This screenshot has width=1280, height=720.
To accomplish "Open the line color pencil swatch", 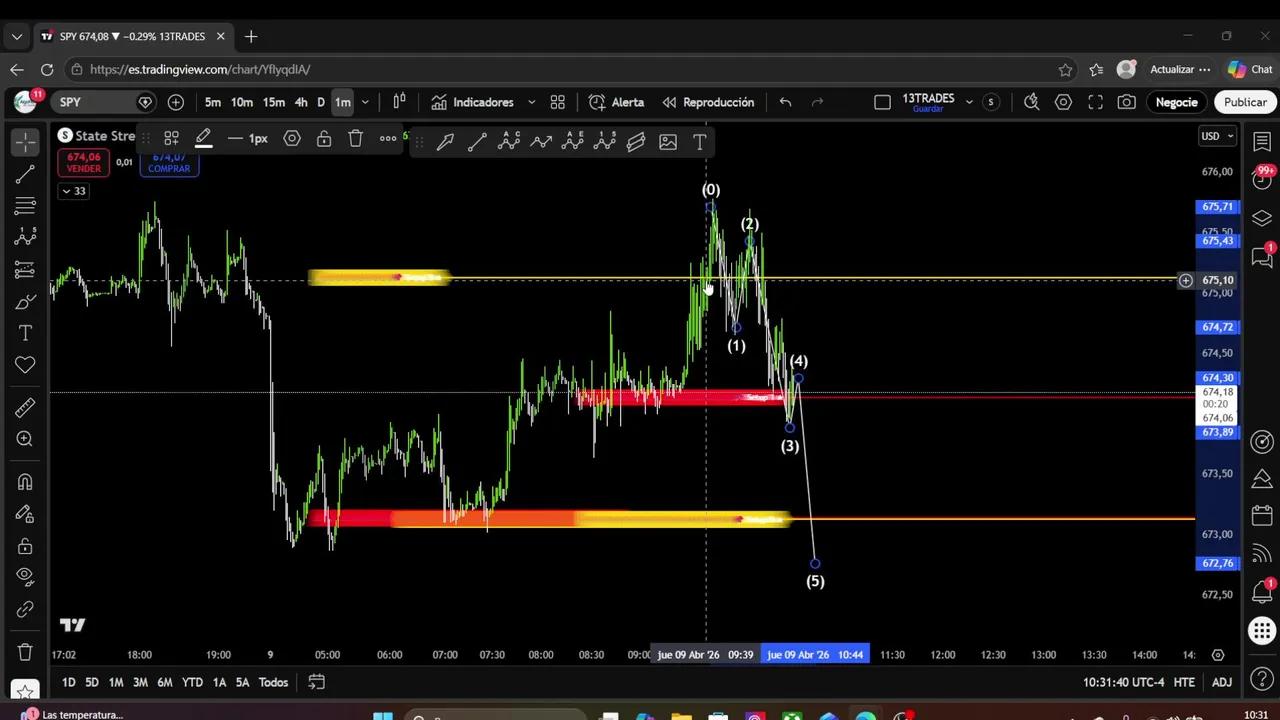I will [x=204, y=139].
